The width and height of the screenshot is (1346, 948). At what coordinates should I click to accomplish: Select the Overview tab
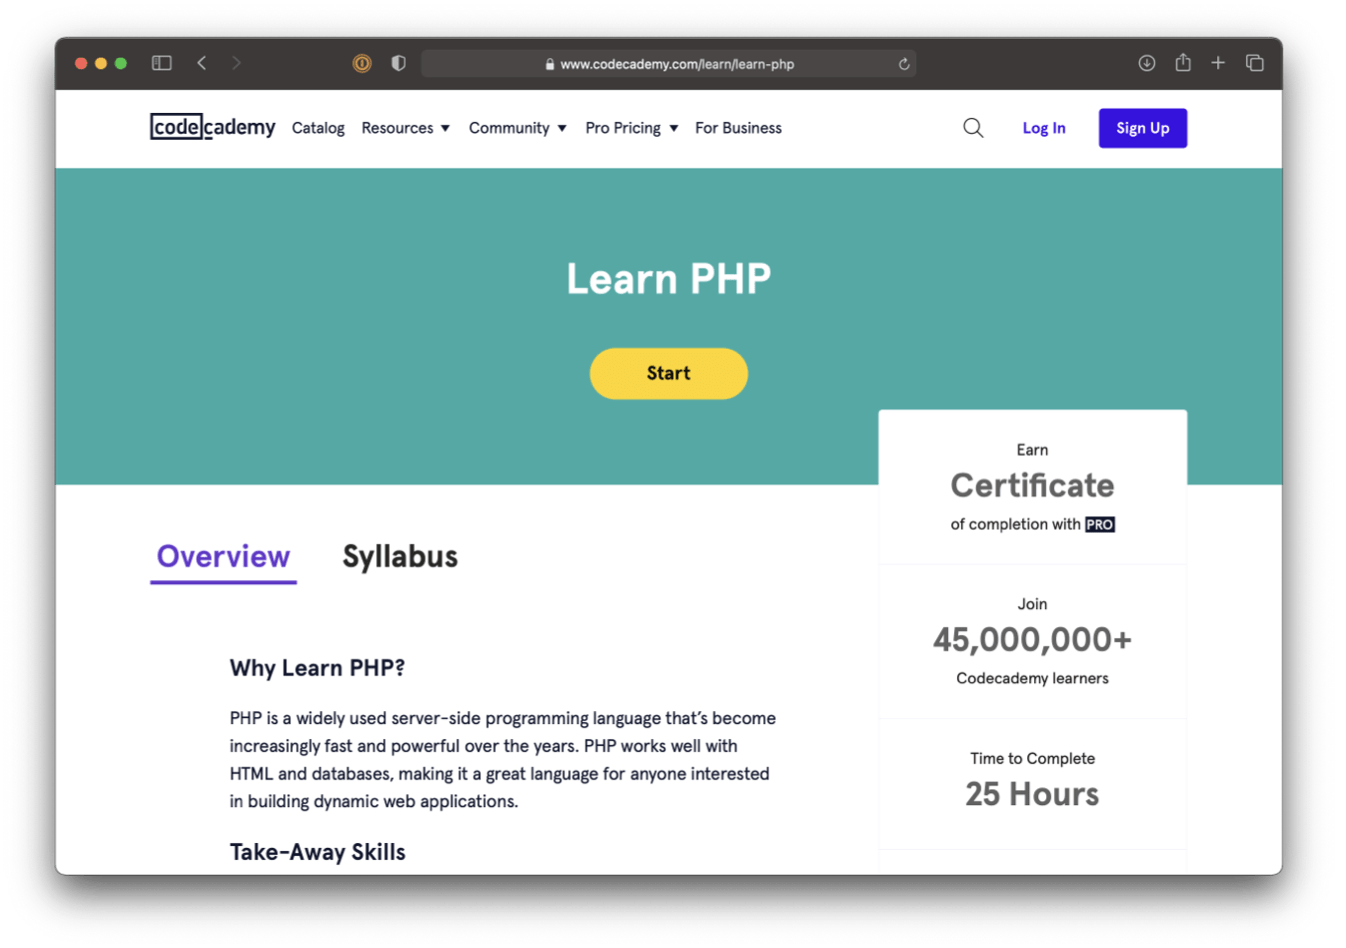click(x=222, y=556)
